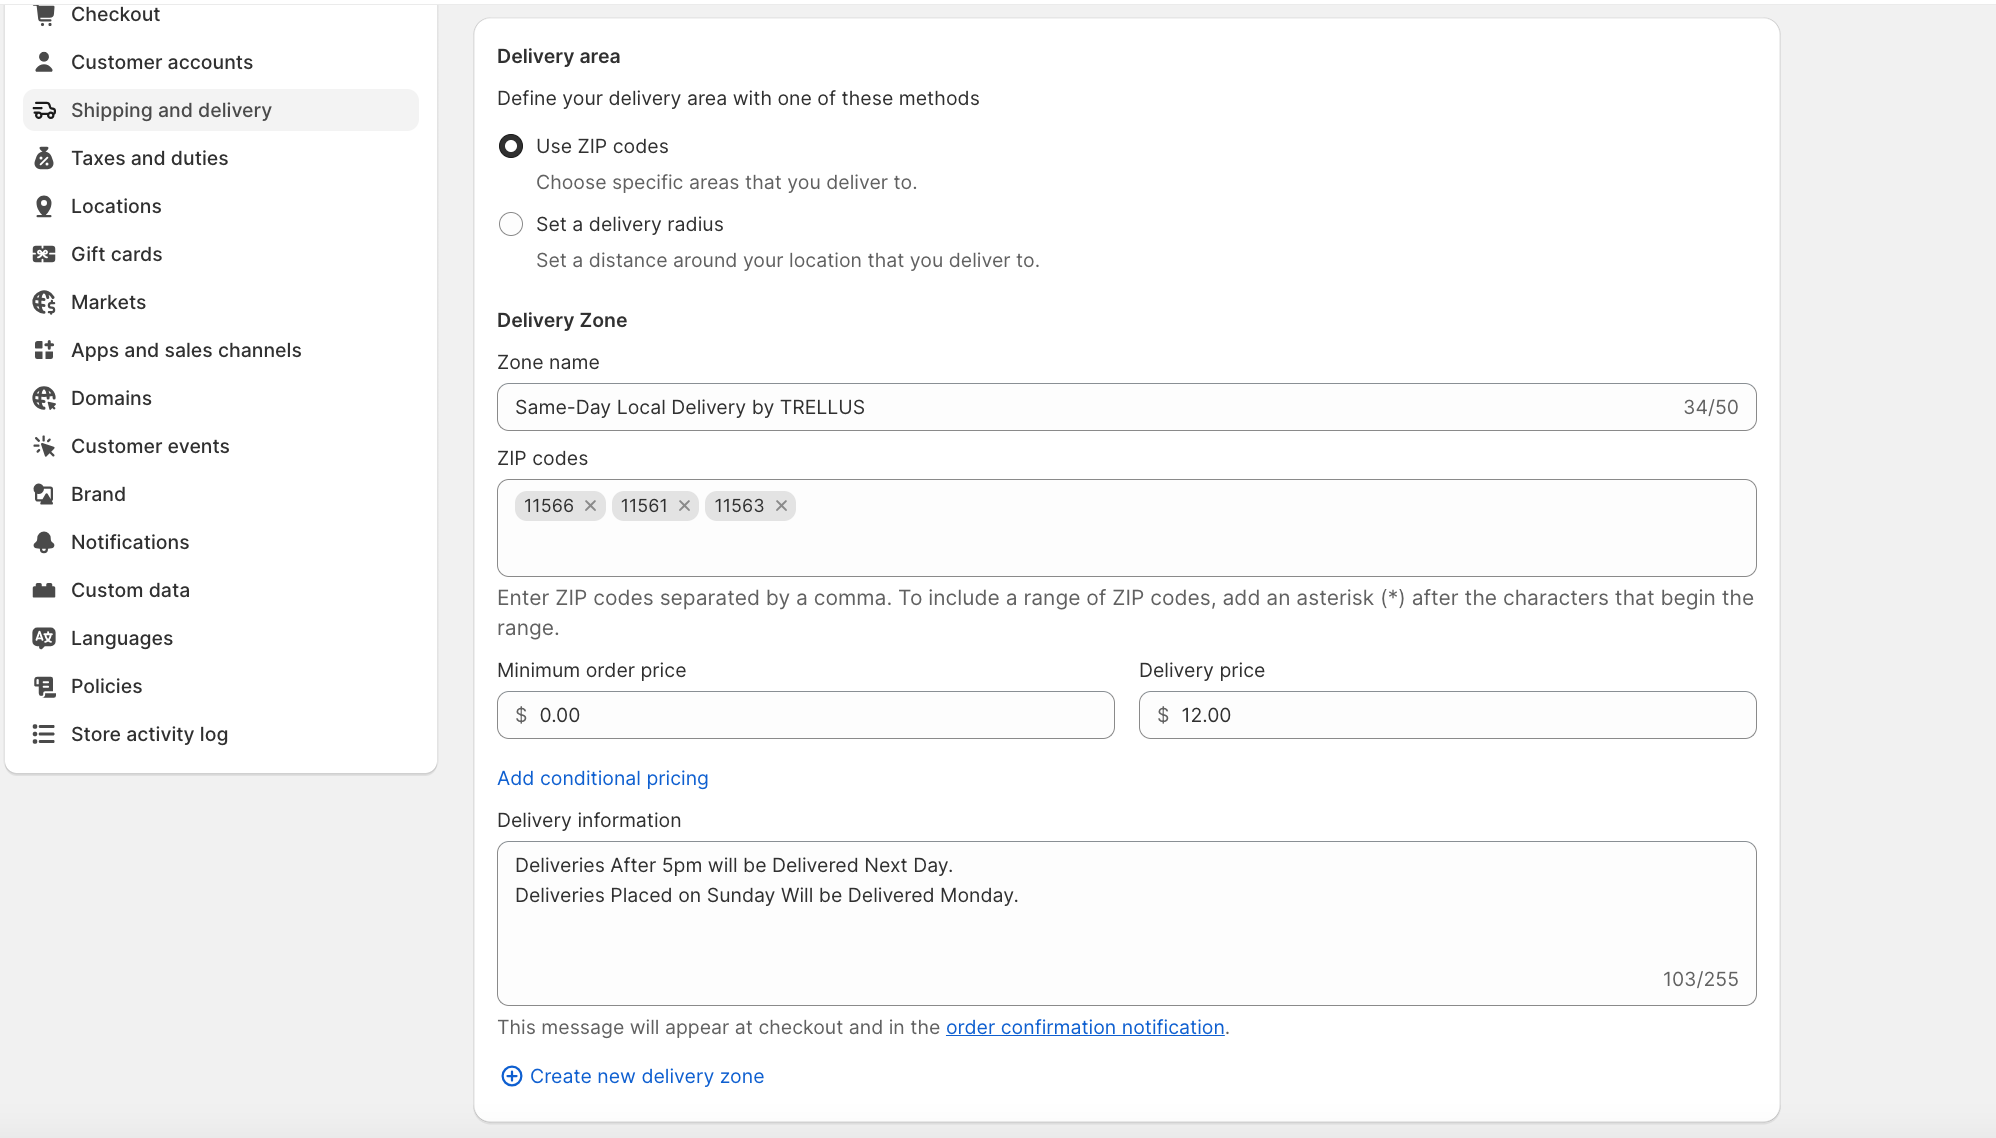Remove ZIP code 11563 tag

tap(782, 506)
